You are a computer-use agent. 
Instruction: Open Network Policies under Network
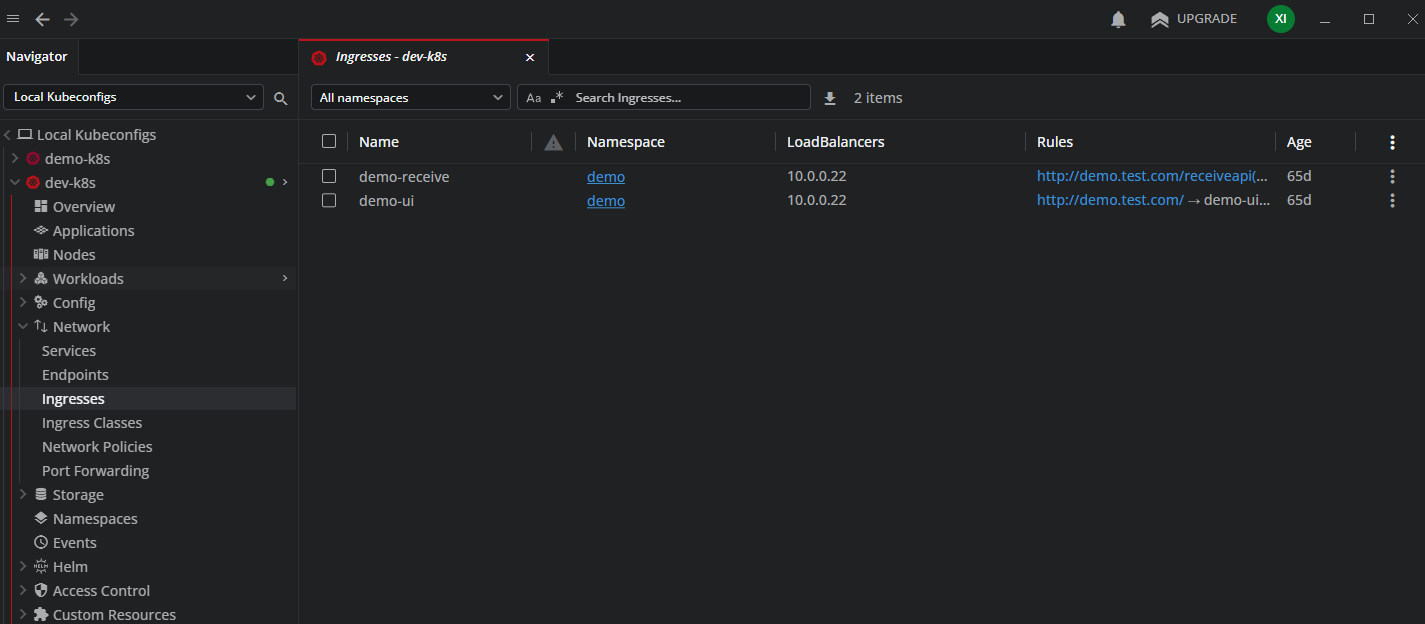[97, 447]
